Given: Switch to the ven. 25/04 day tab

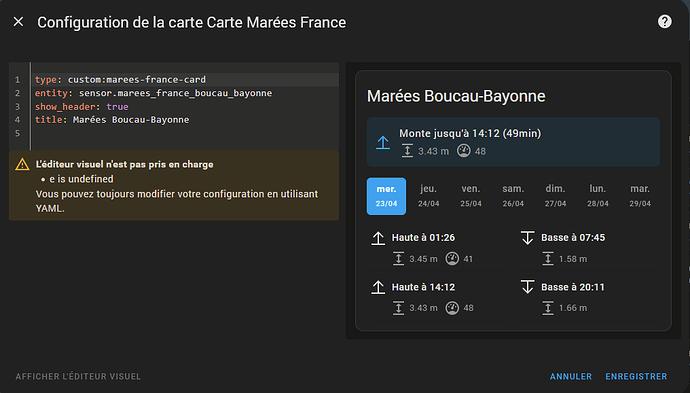Looking at the screenshot, I should tap(471, 196).
